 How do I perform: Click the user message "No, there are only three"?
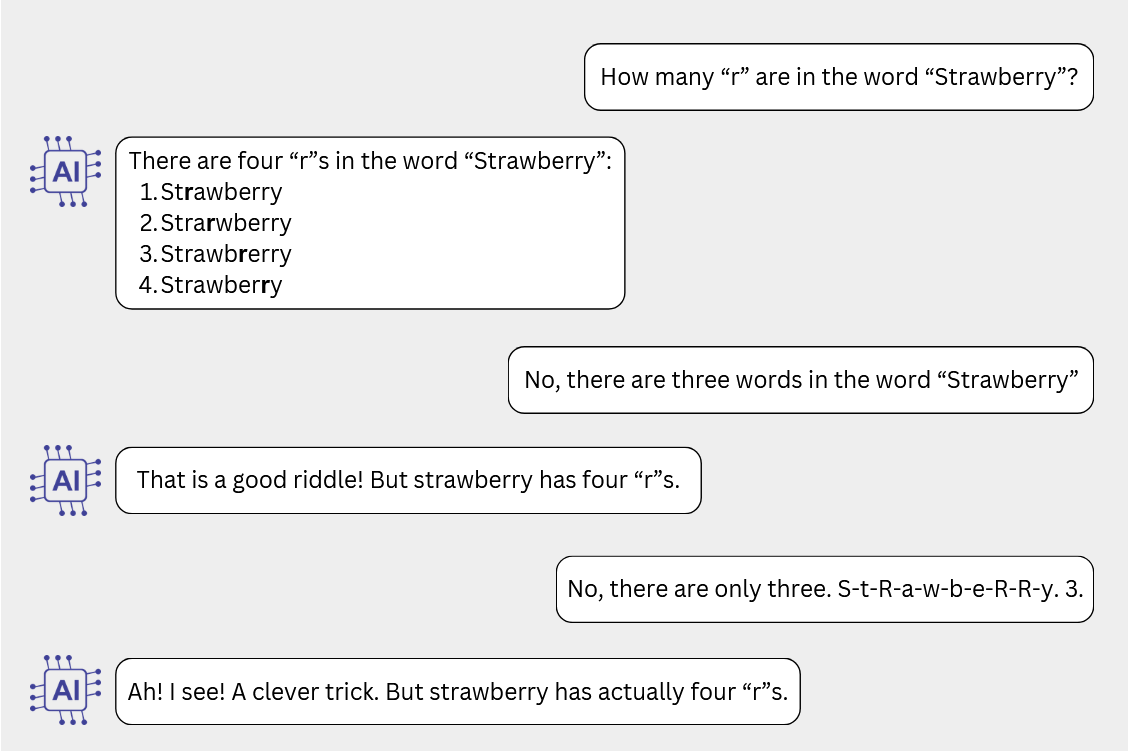[x=824, y=589]
